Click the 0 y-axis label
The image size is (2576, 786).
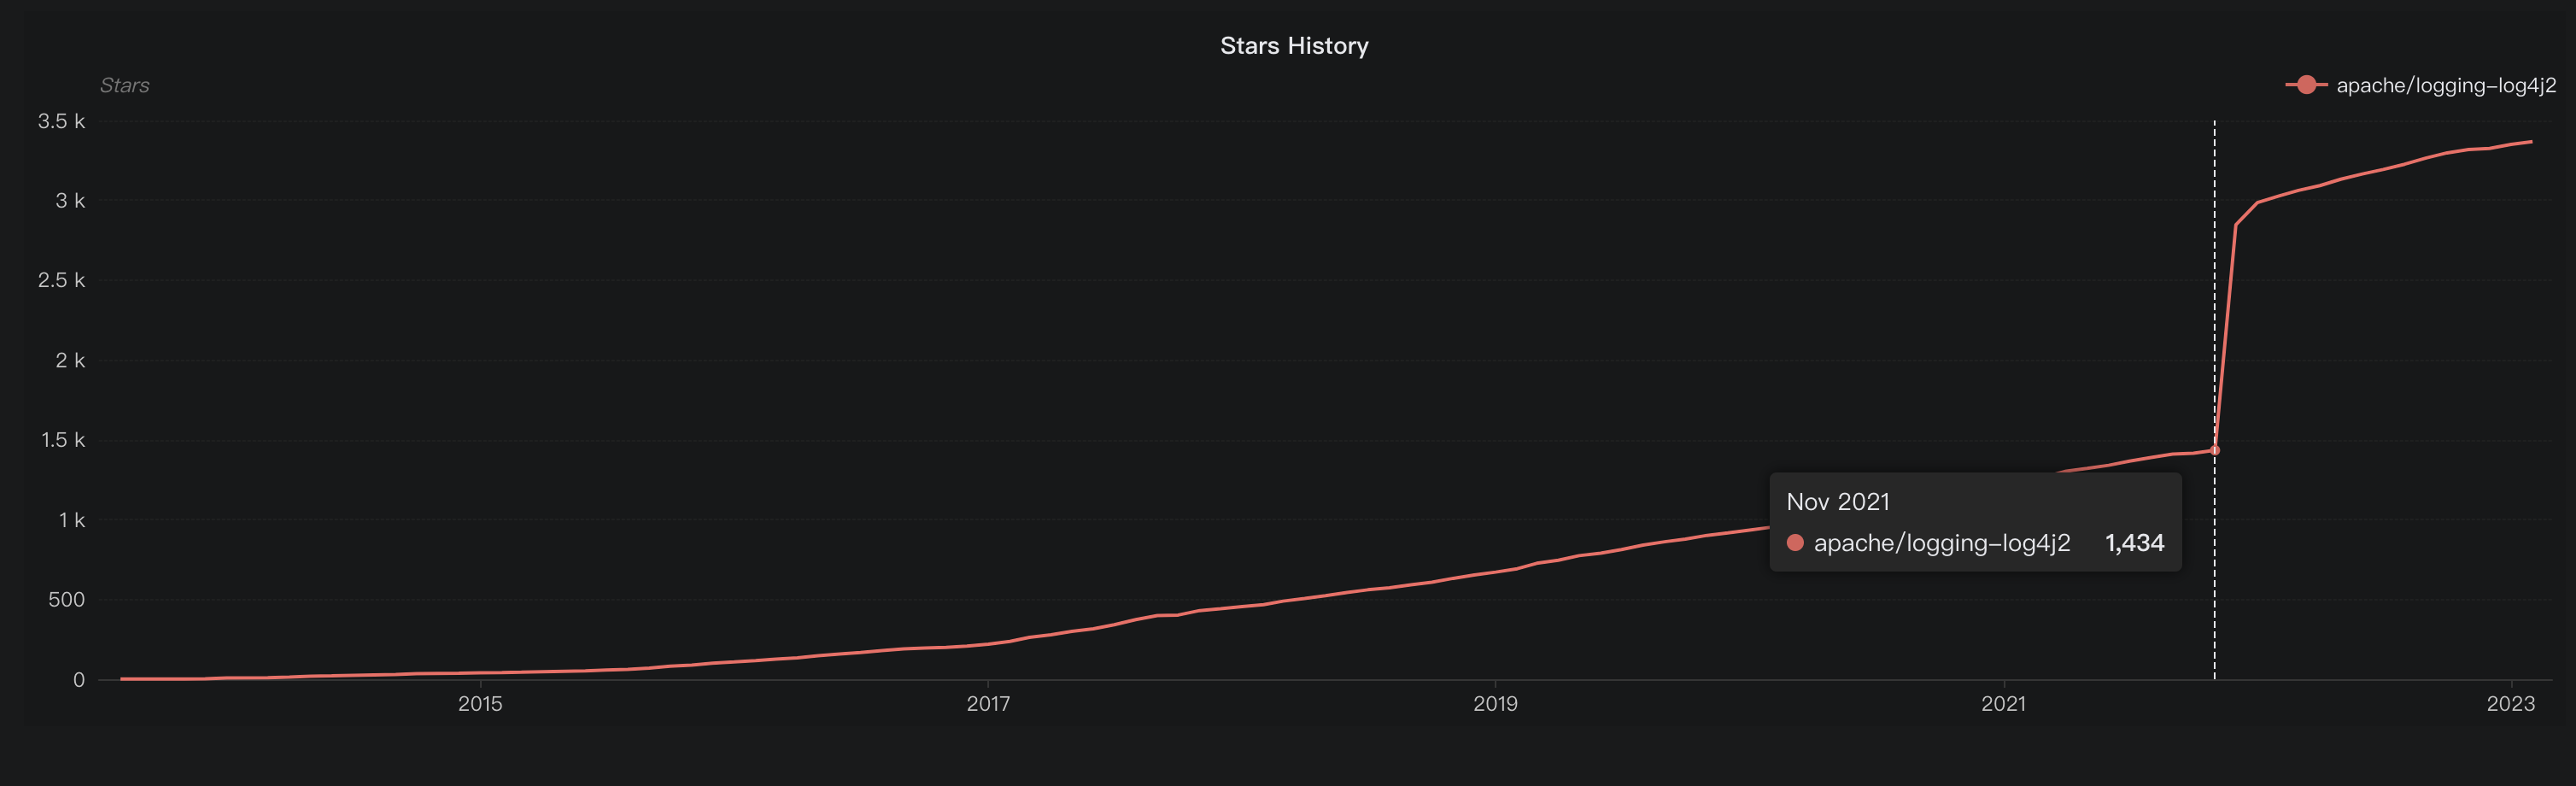[79, 680]
